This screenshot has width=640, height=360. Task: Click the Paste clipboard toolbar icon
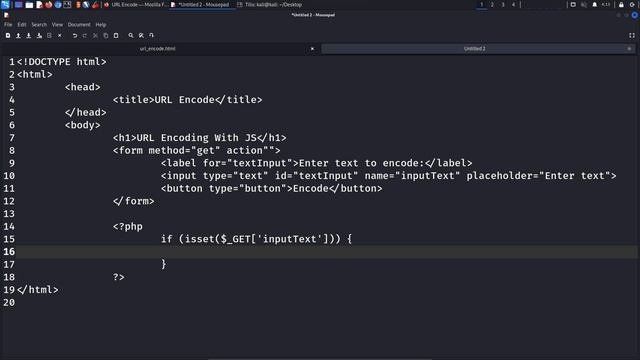[116, 36]
